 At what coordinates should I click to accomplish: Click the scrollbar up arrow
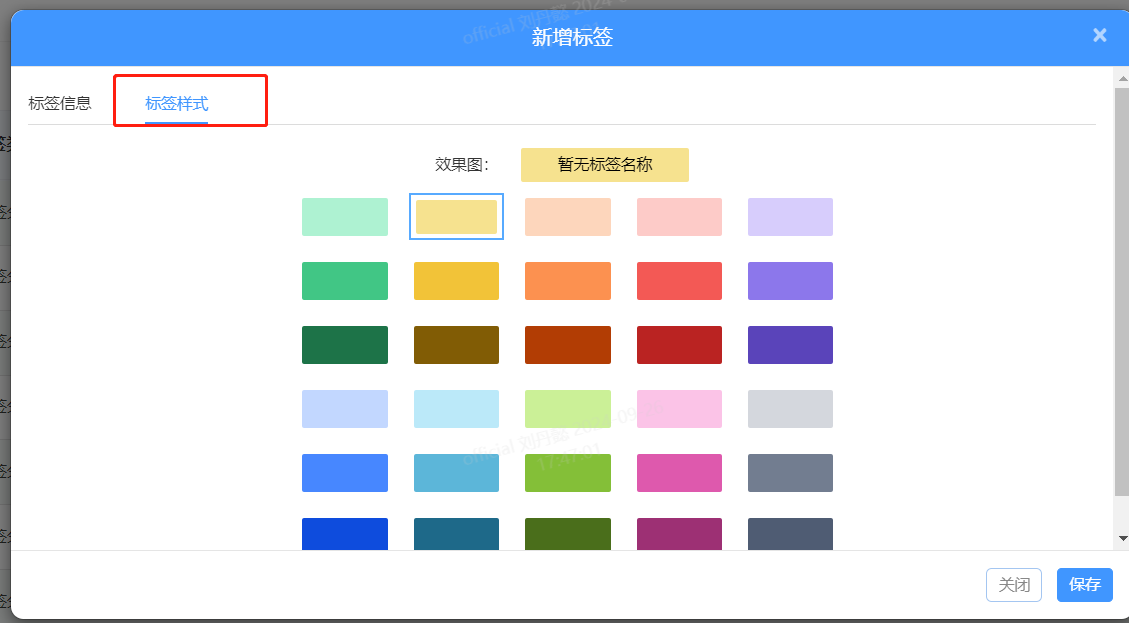(1121, 78)
